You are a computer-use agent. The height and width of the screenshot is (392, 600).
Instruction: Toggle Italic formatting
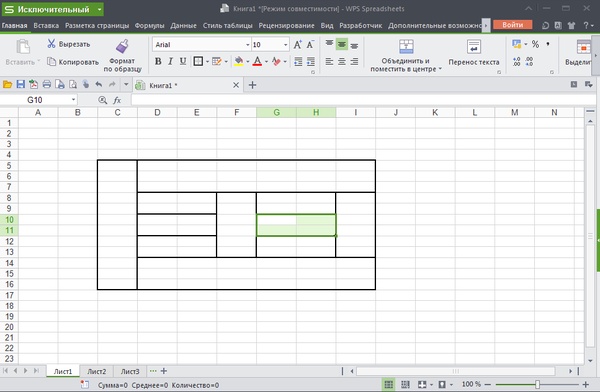click(170, 61)
